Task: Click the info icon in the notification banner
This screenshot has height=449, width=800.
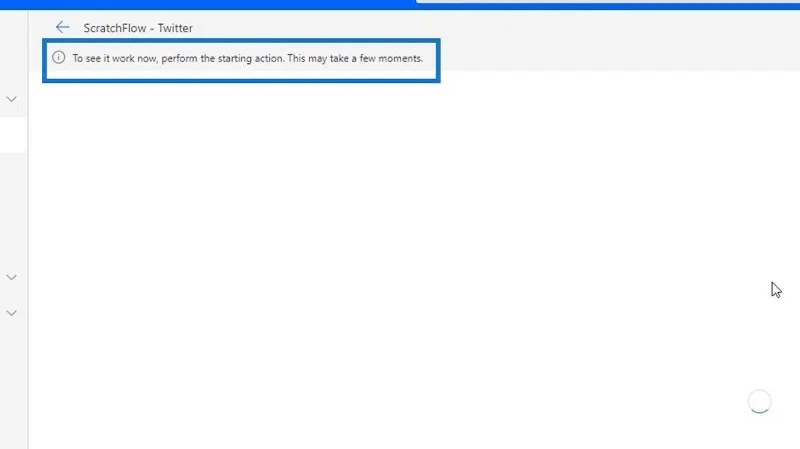Action: 59,58
